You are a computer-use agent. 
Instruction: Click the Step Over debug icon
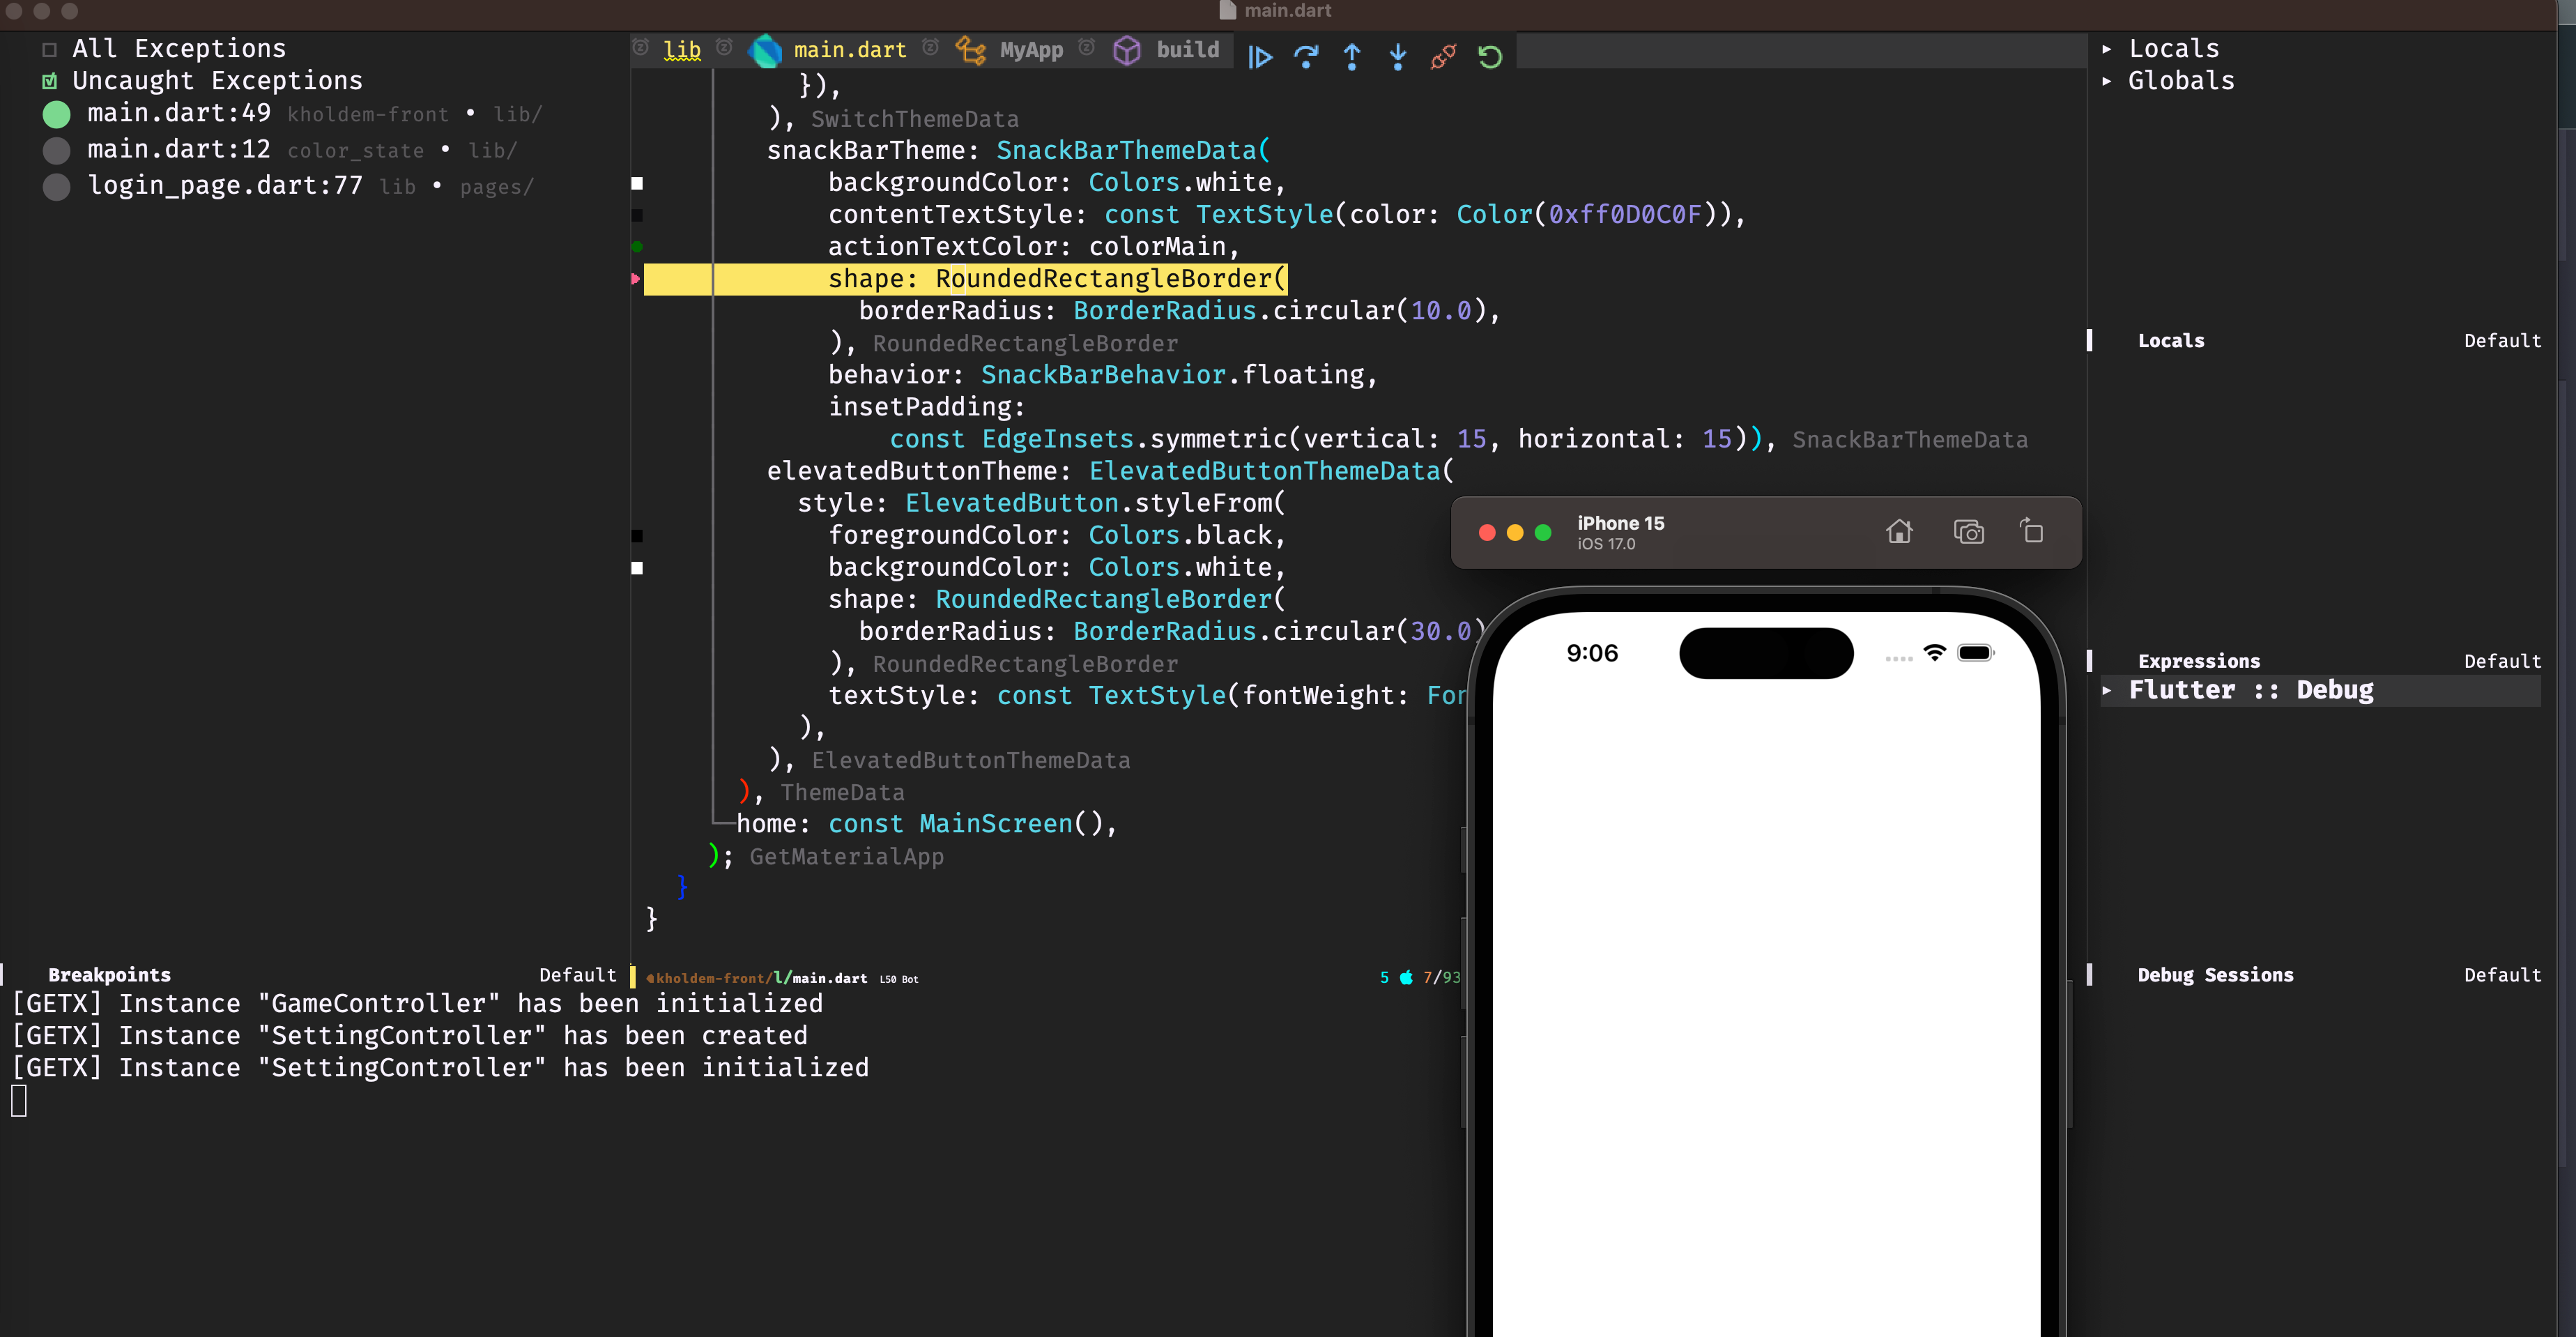click(1307, 57)
